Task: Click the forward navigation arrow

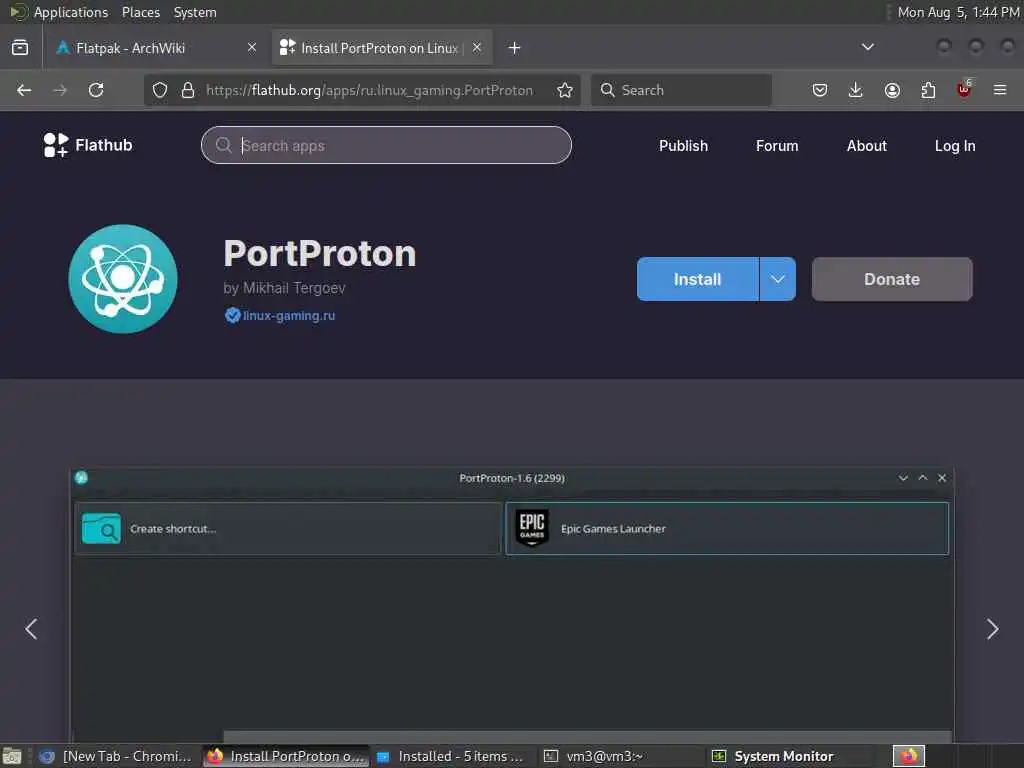Action: (60, 90)
